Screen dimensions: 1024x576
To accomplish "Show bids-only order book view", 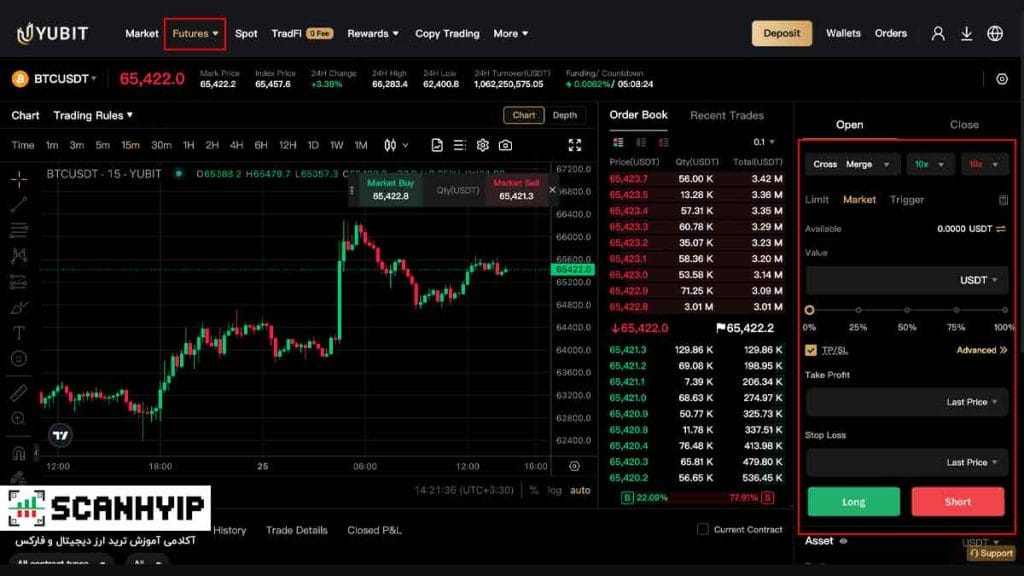I will point(641,142).
